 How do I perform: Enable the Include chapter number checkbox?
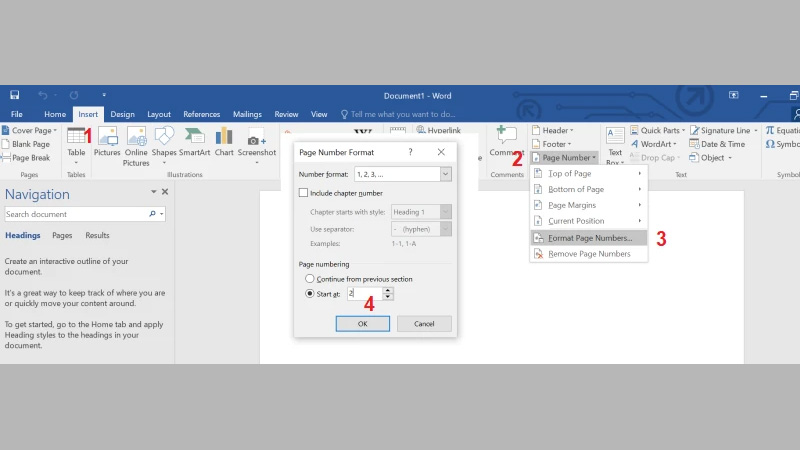[304, 193]
